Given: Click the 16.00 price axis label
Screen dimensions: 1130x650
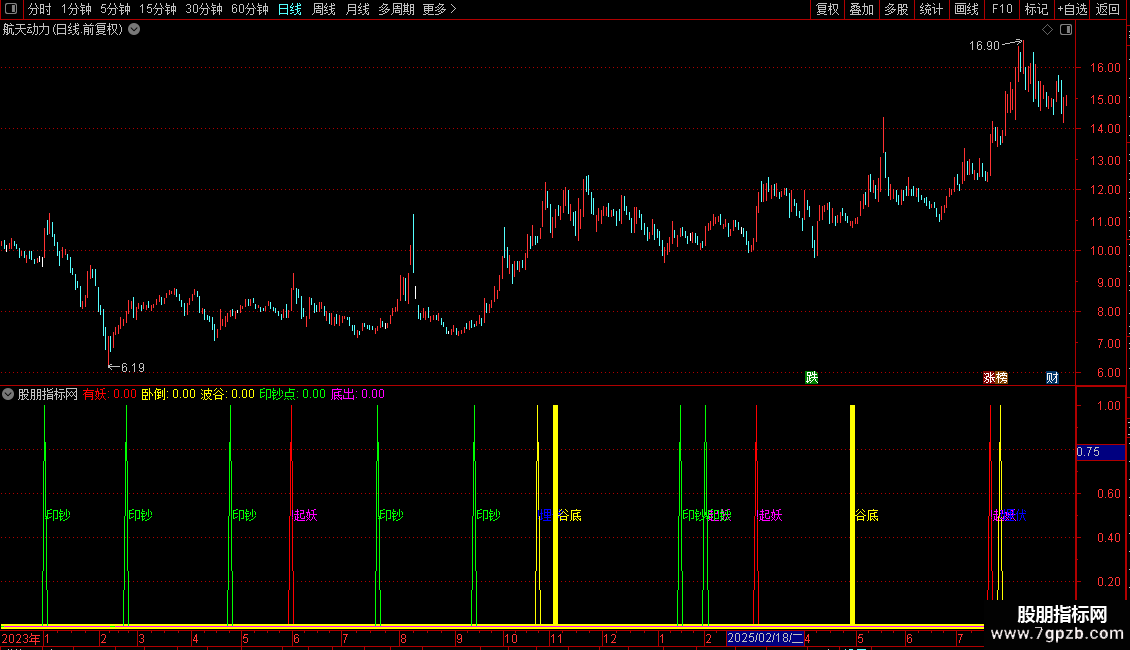Looking at the screenshot, I should 1105,68.
